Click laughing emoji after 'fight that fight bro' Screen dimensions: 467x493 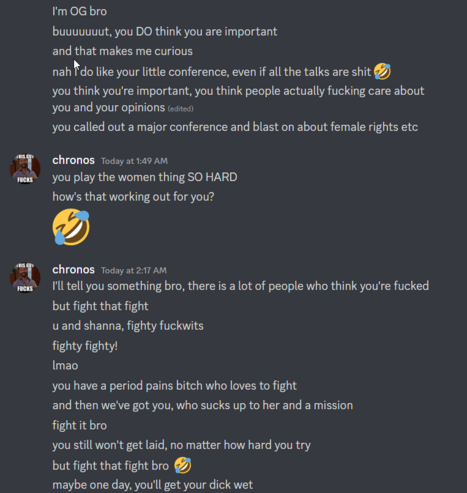coord(183,465)
